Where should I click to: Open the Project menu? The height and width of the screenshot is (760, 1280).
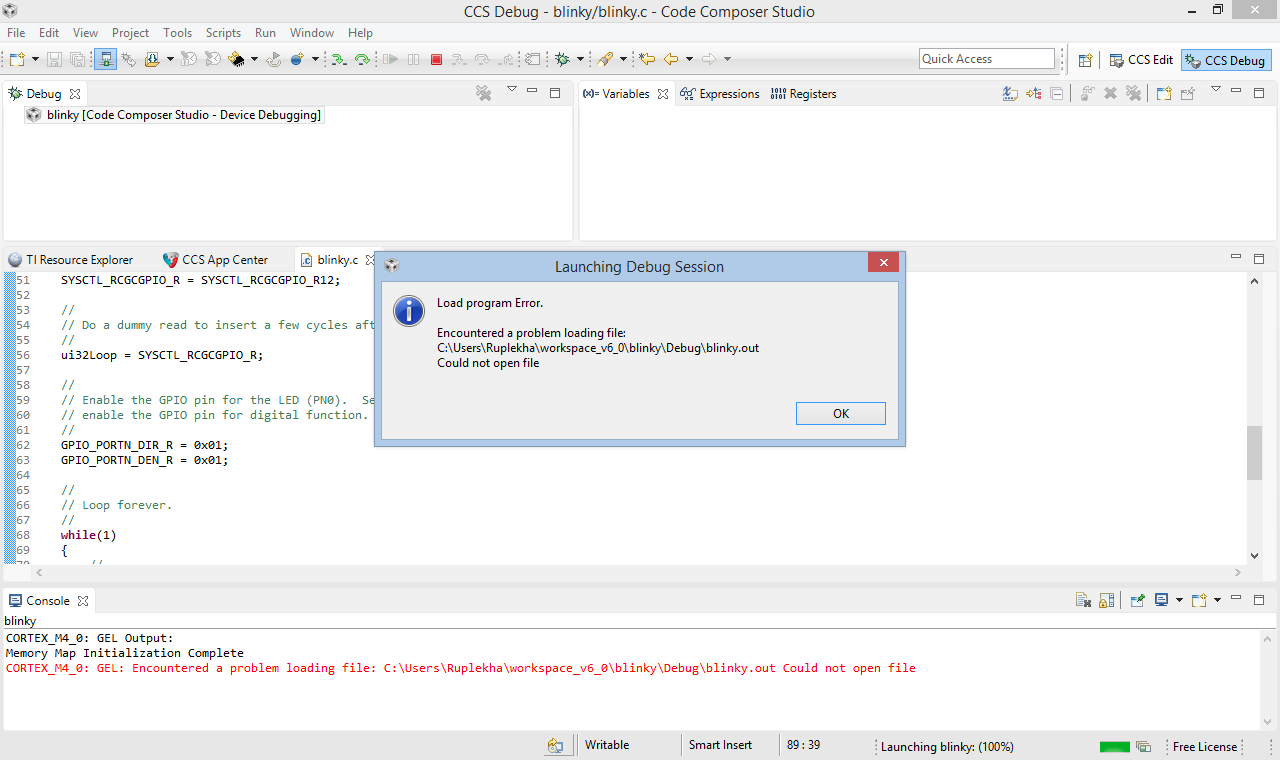click(x=130, y=33)
